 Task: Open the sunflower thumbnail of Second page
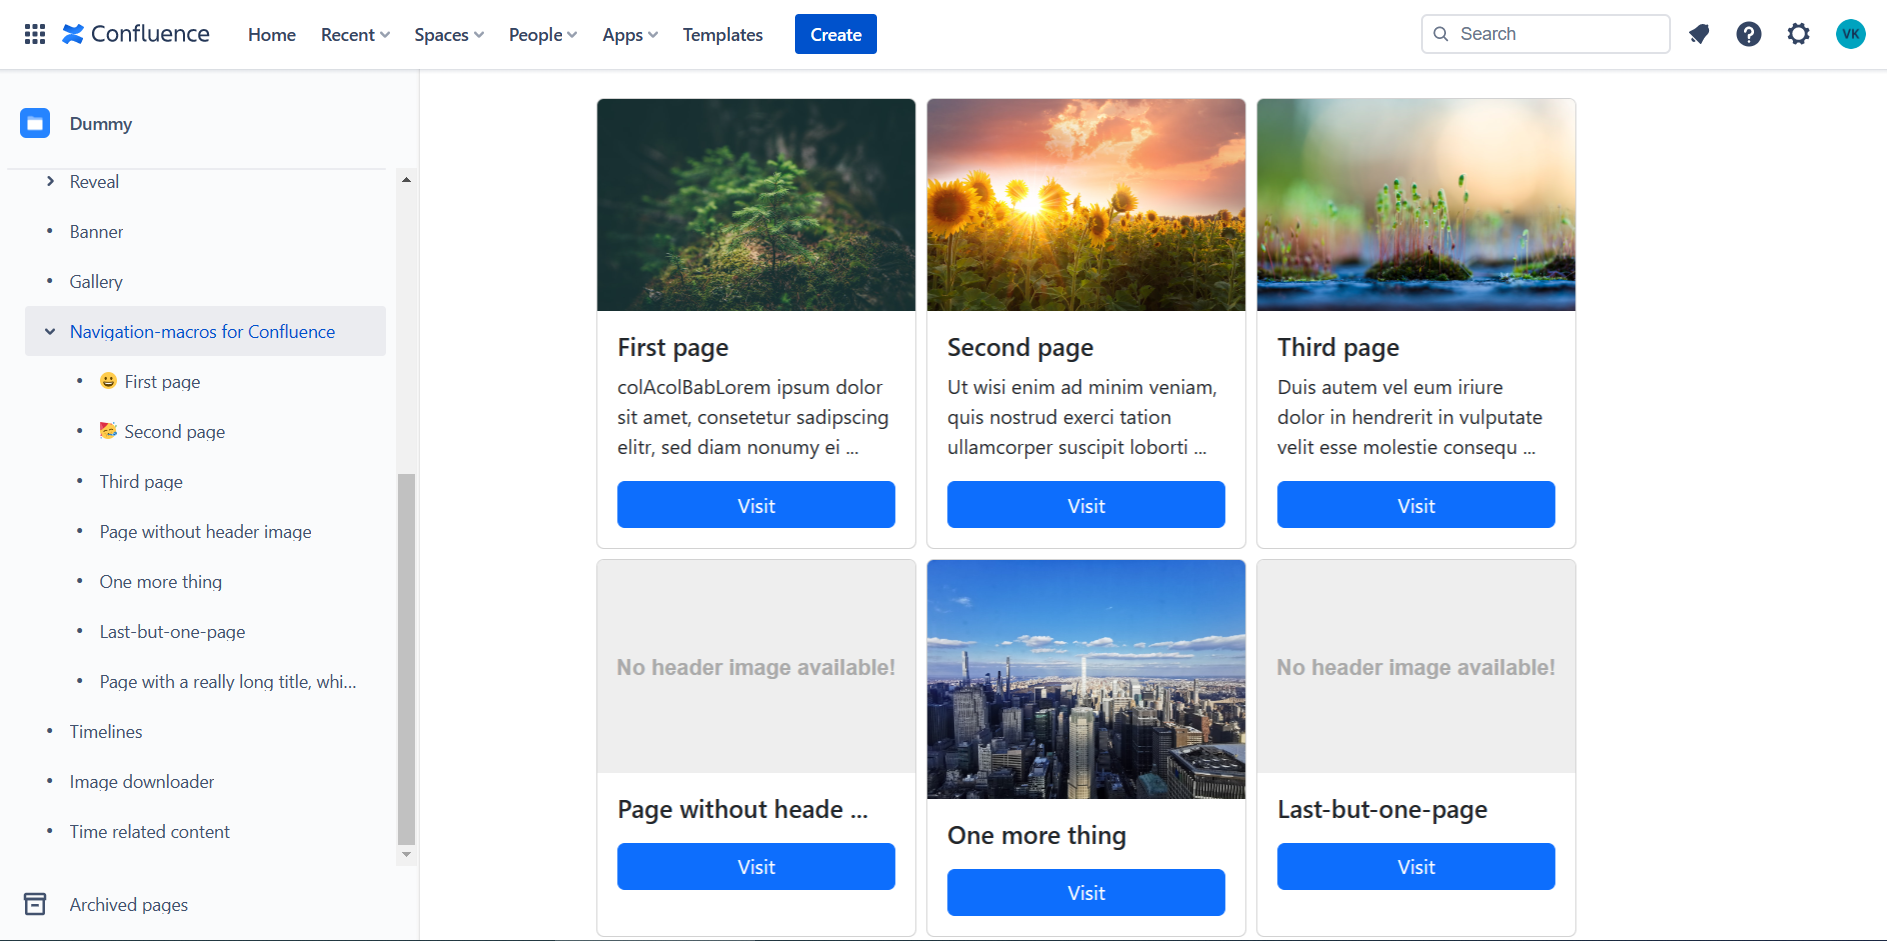[x=1086, y=205]
